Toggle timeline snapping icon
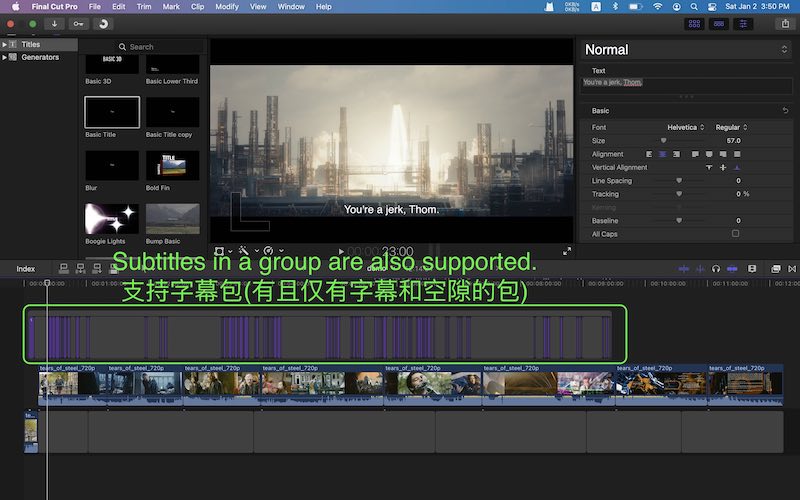The height and width of the screenshot is (500, 800). click(732, 268)
